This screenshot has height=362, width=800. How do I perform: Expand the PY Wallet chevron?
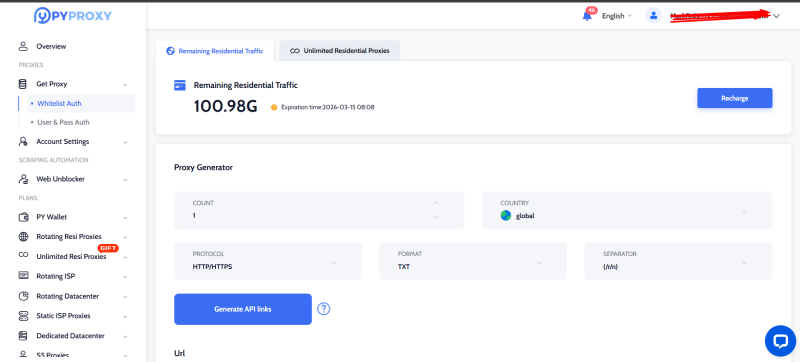(125, 218)
